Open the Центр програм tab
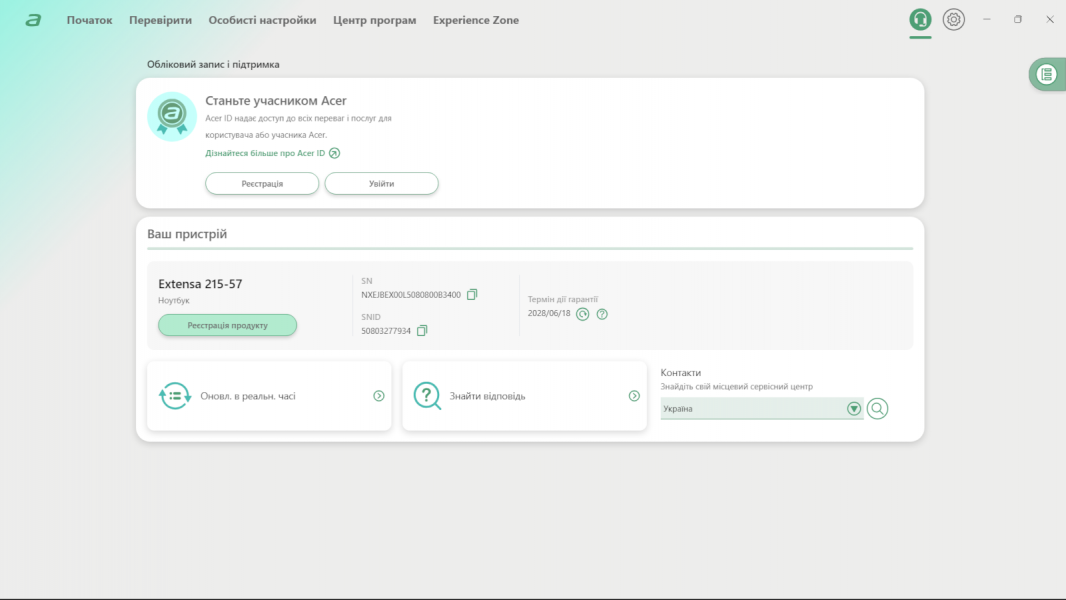This screenshot has height=600, width=1066. [374, 20]
